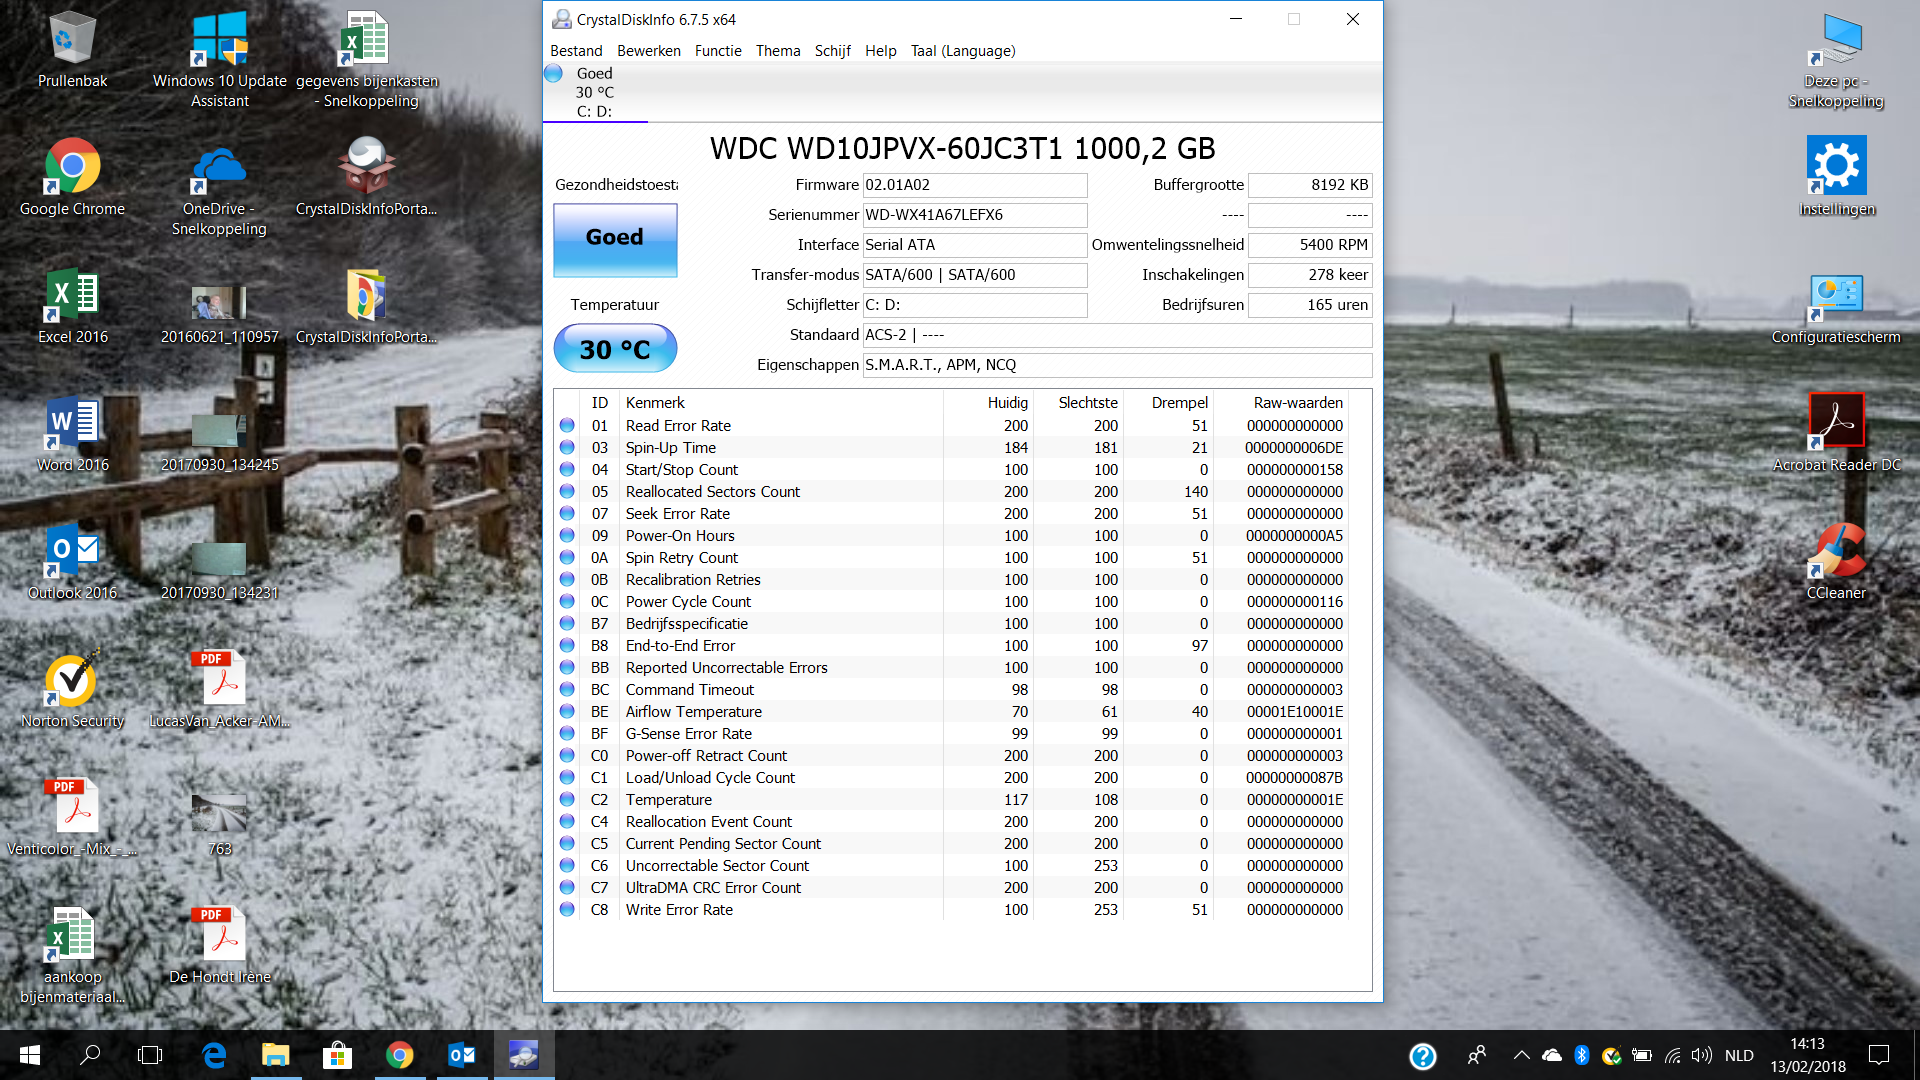Screen dimensions: 1920x1080
Task: Switch to CrystalDiskInfo taskbar button
Action: (523, 1055)
